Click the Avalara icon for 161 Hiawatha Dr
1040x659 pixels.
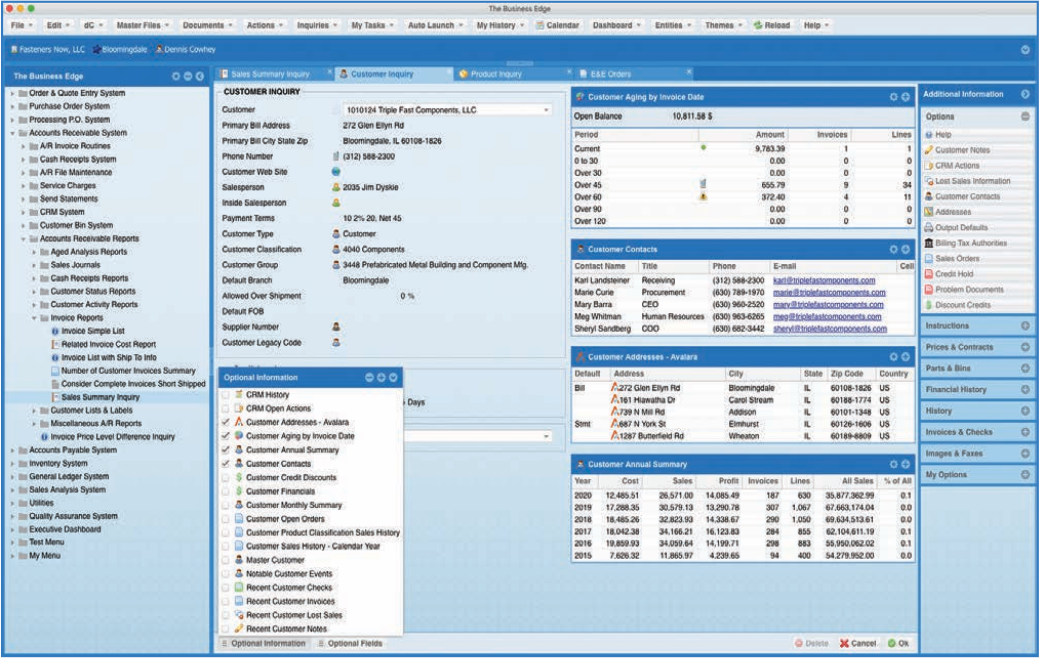coord(614,400)
